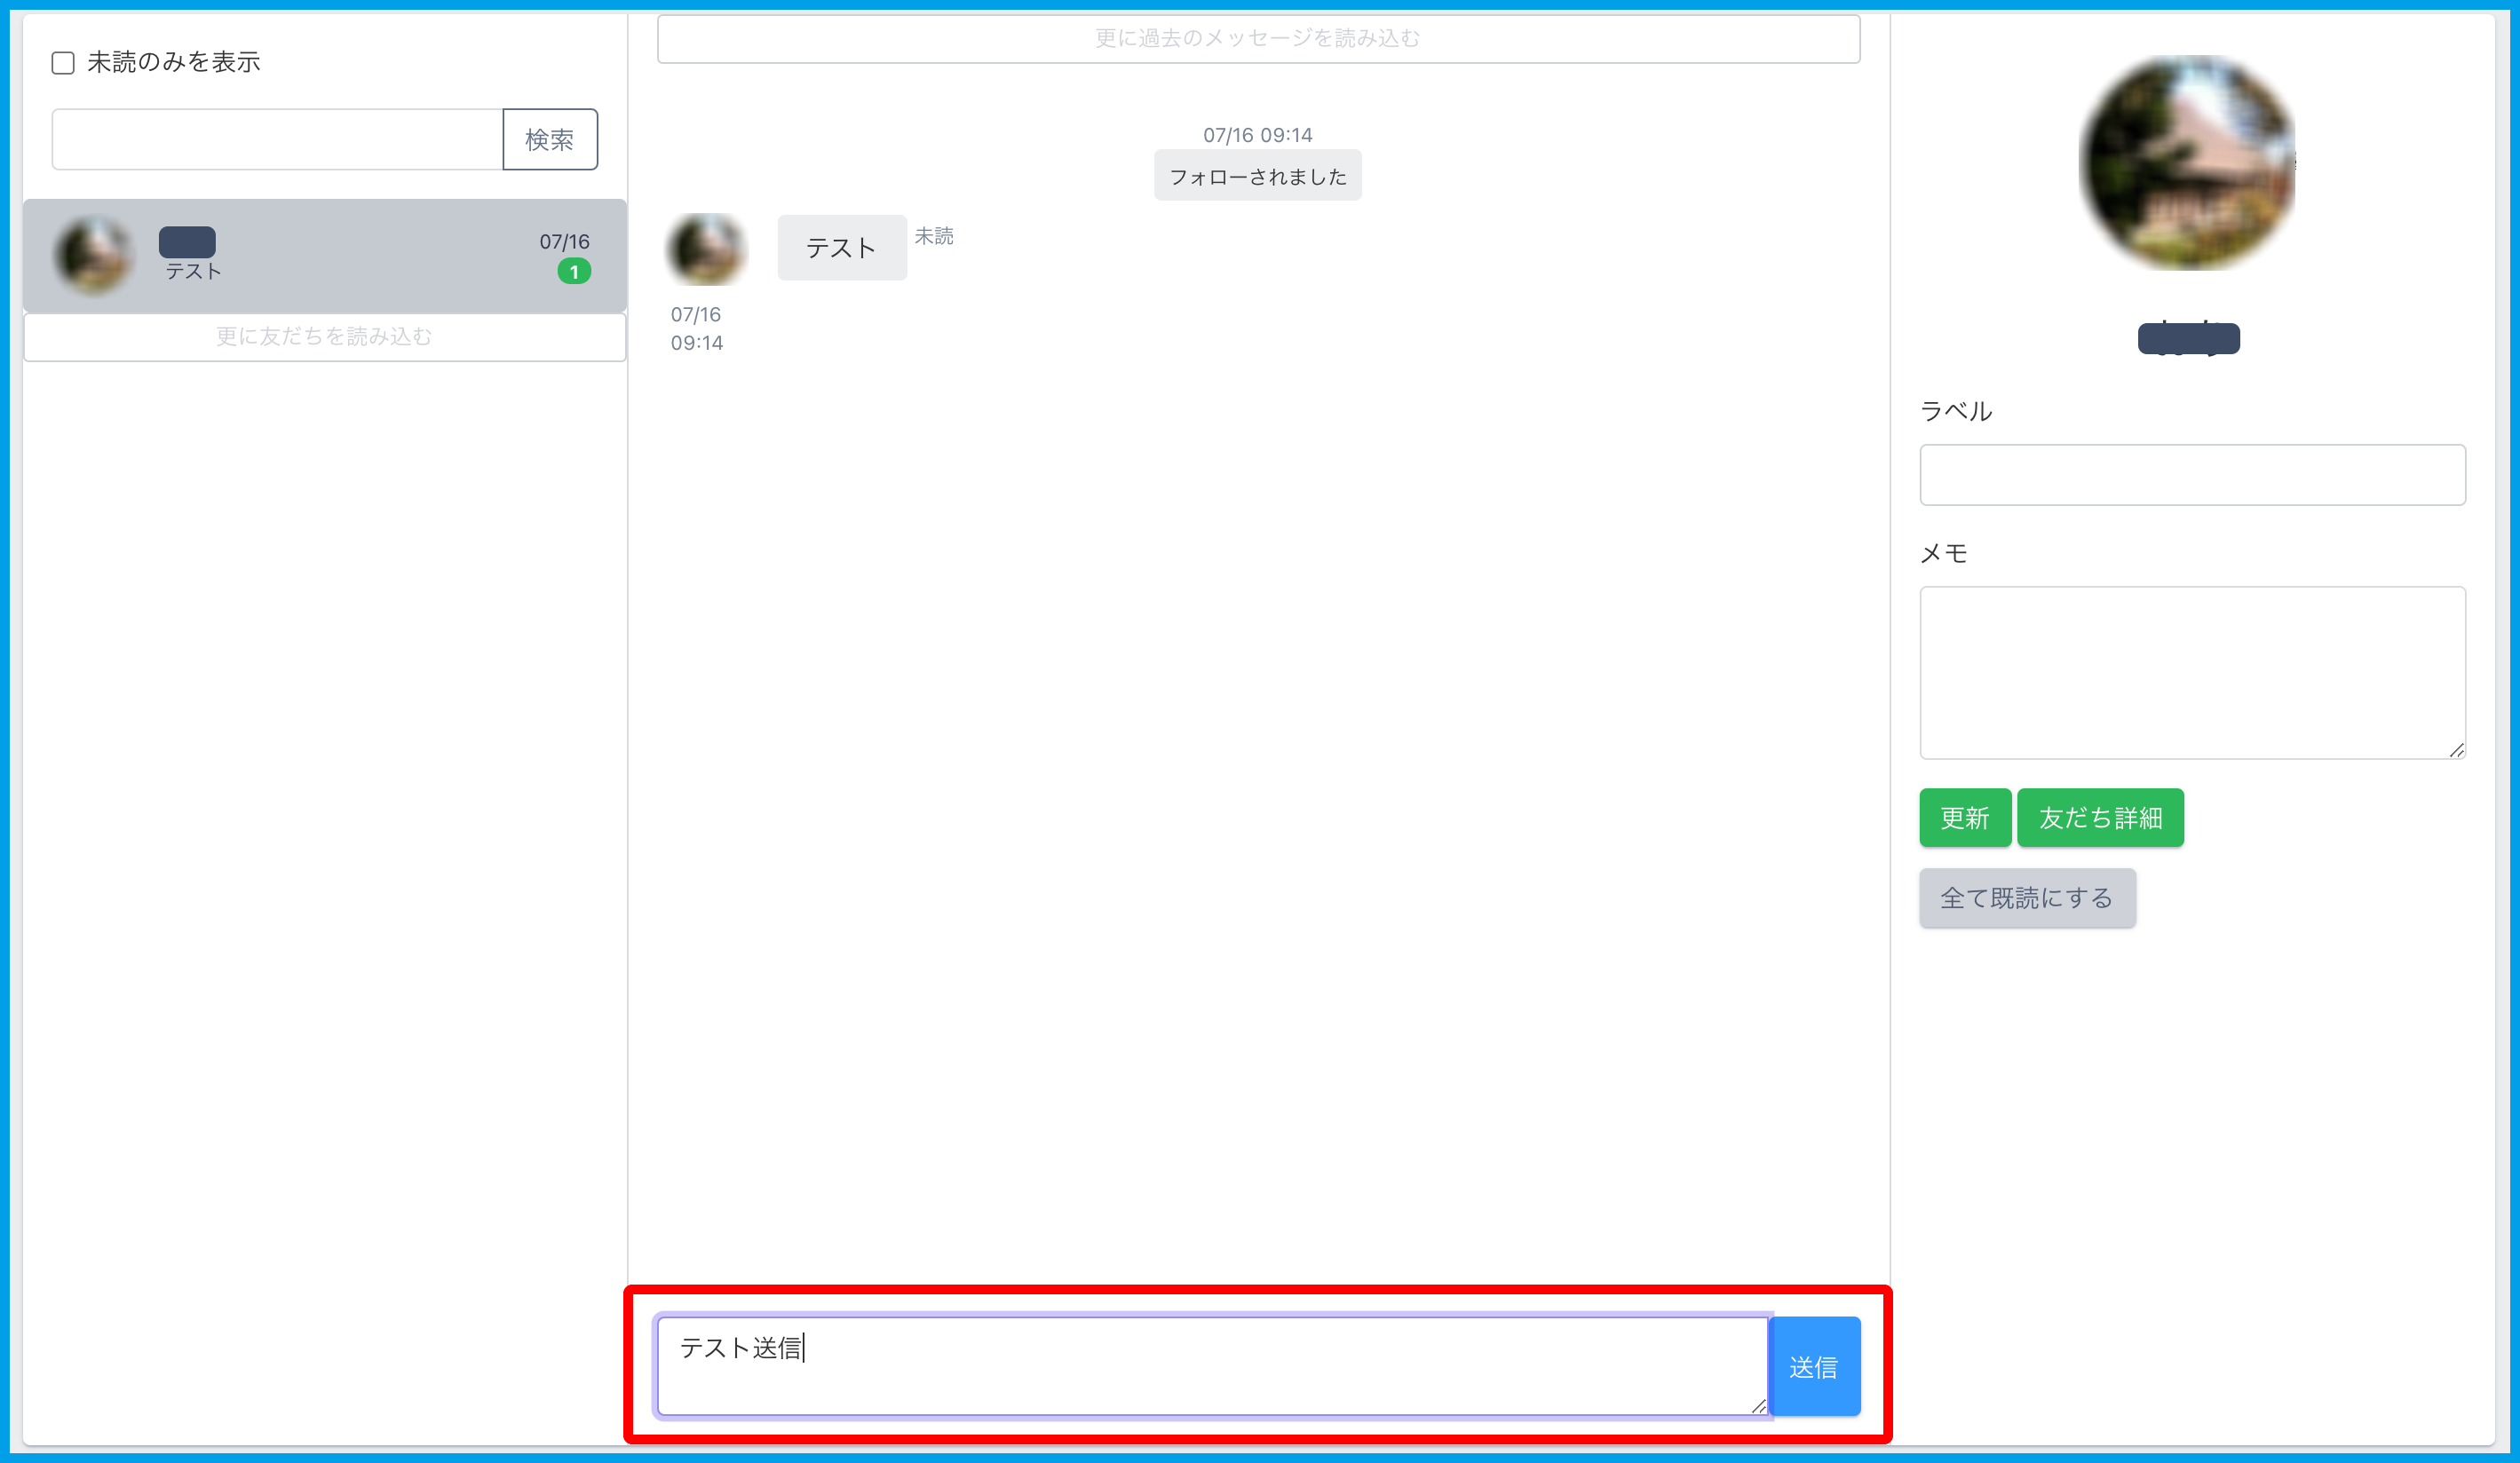Click the friend's avatar in the list

click(93, 256)
